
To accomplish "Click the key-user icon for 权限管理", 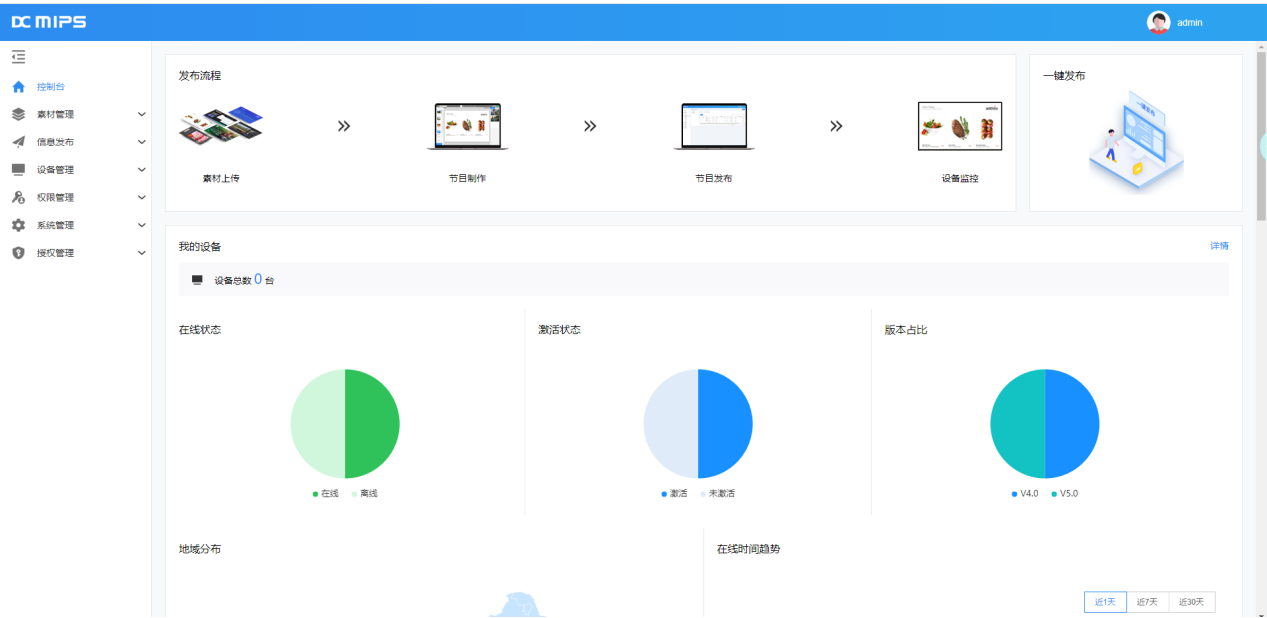I will 18,198.
